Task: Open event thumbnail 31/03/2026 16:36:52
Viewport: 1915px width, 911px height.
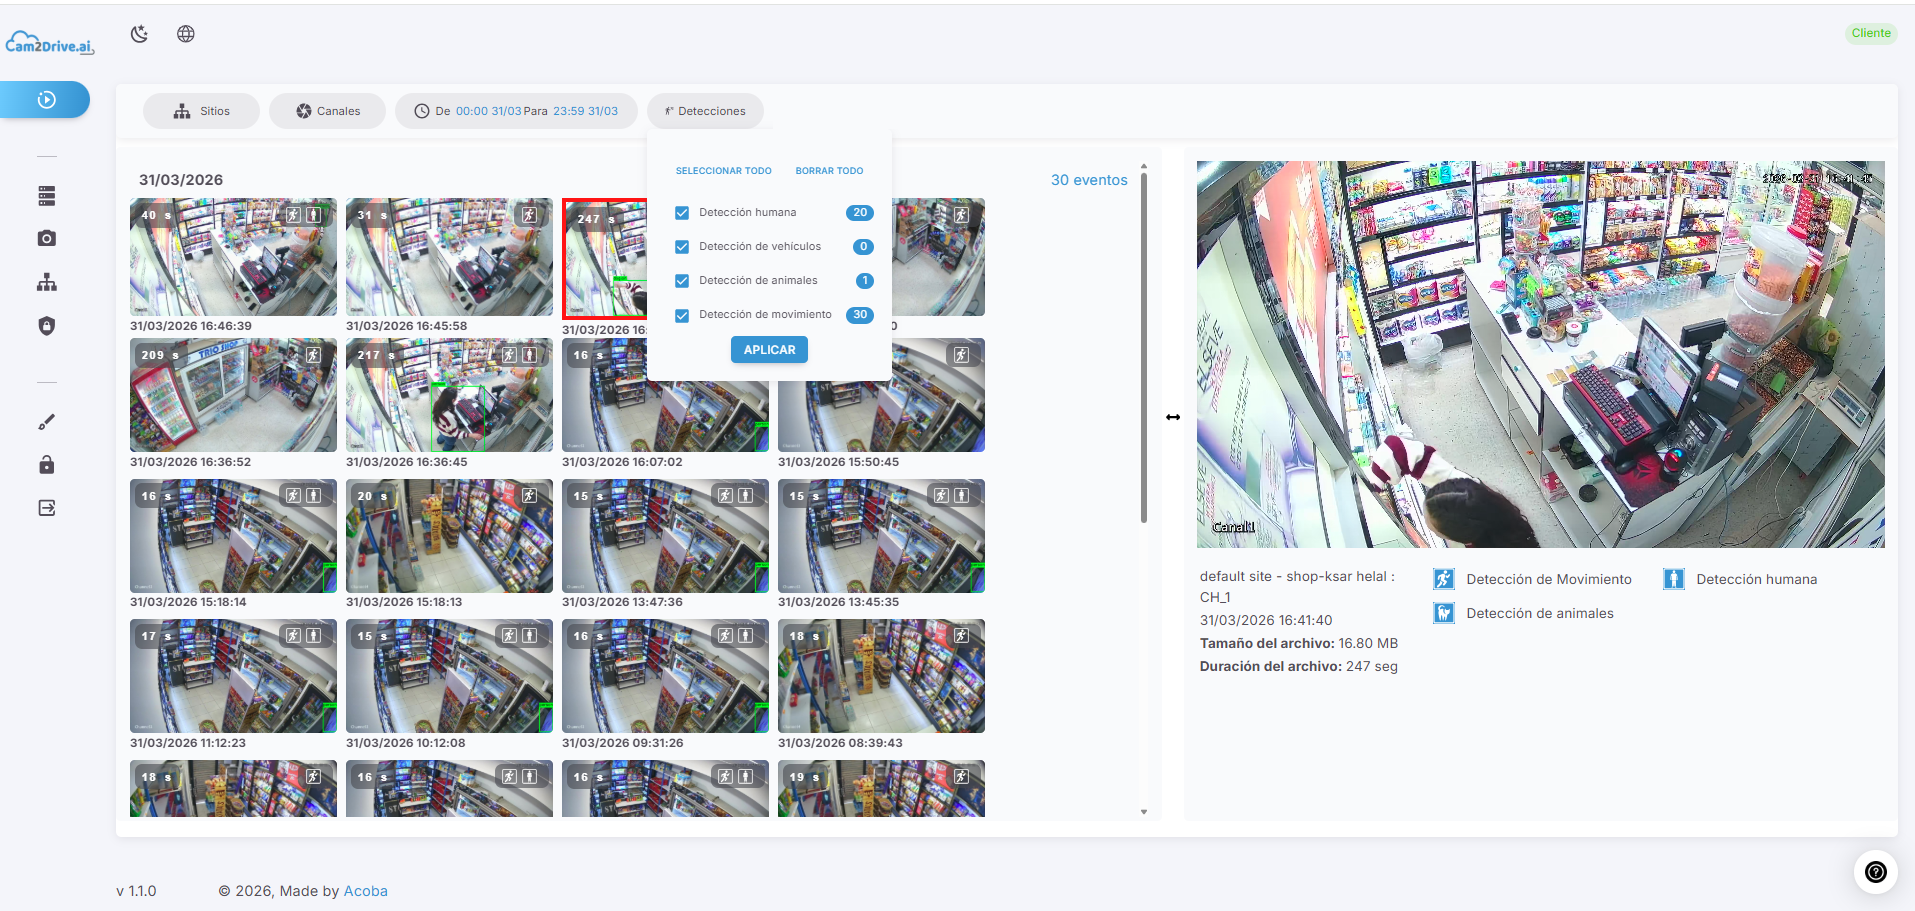Action: click(x=233, y=395)
